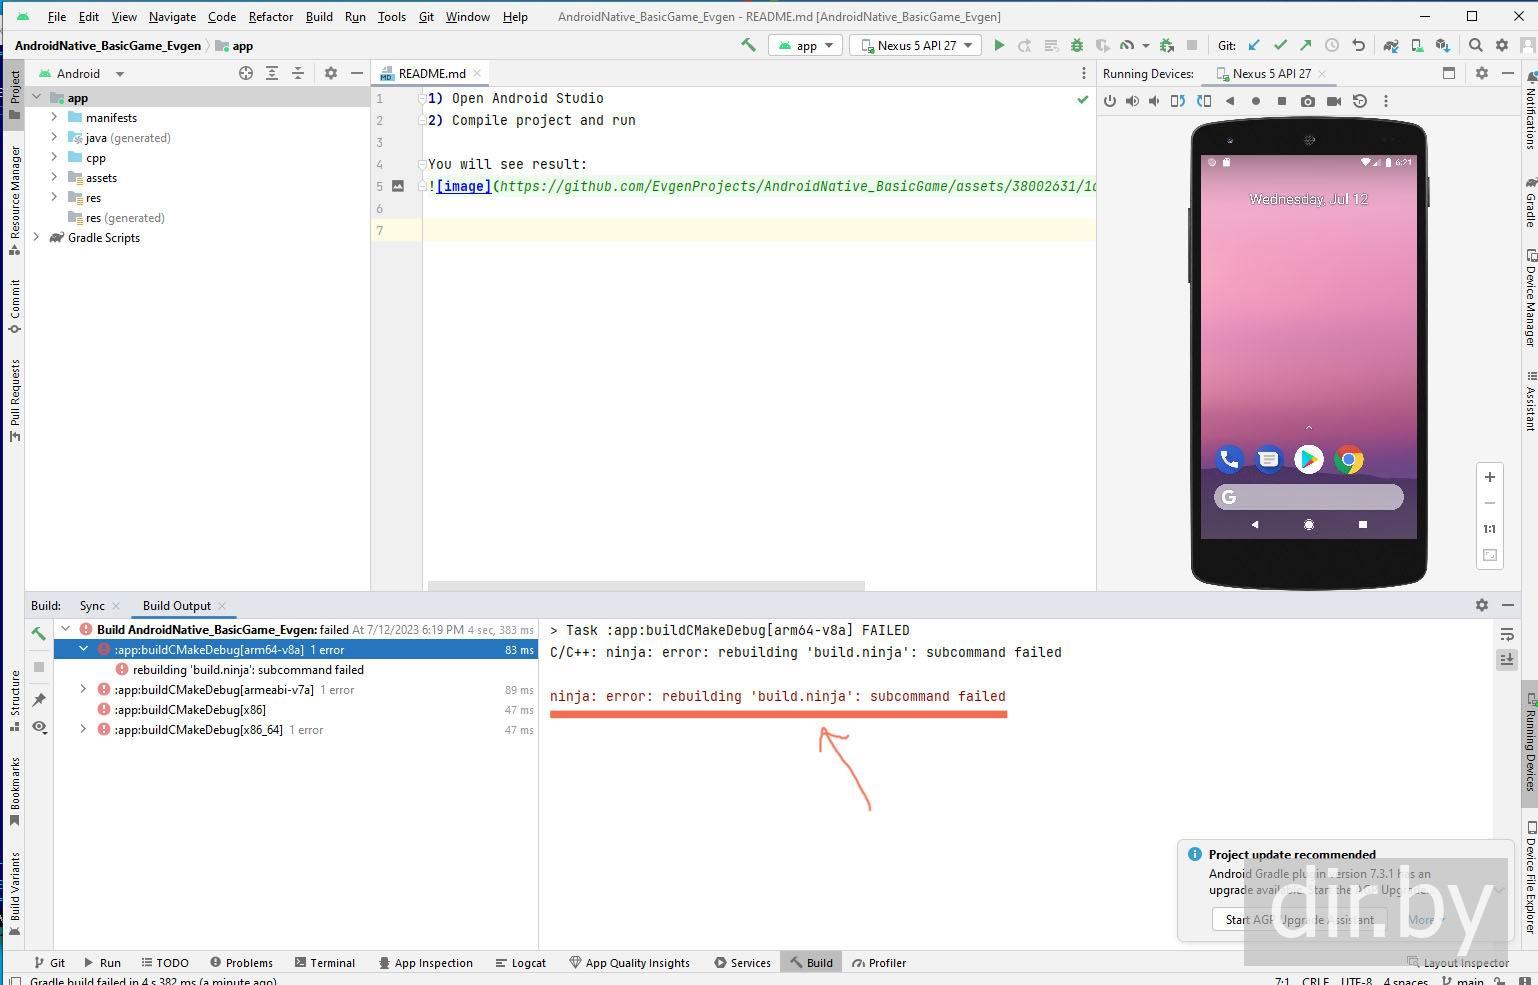Expand the cpp folder in the project tree
Viewport: 1538px width, 985px height.
point(55,157)
